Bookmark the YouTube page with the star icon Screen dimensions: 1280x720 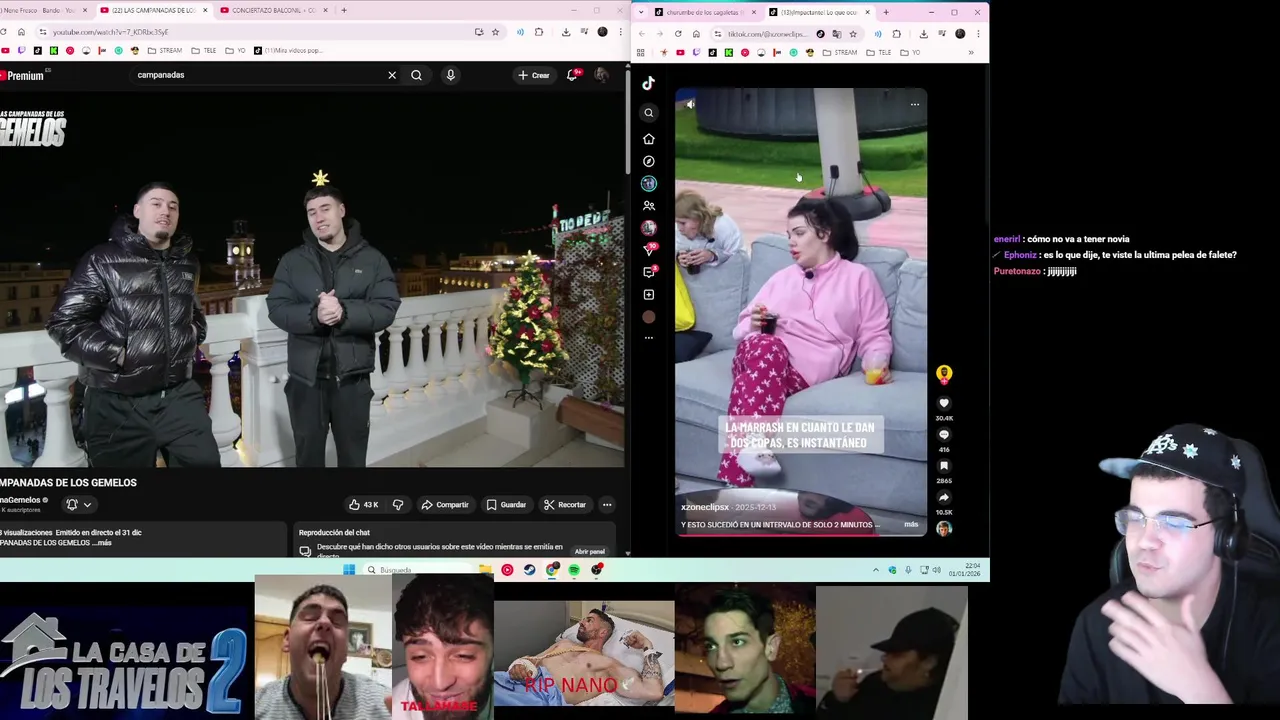click(495, 32)
